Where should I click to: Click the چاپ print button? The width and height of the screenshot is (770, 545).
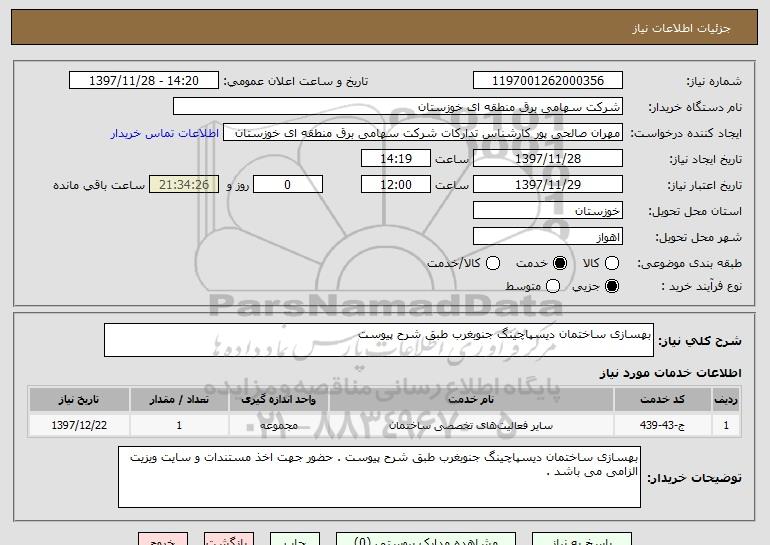[294, 538]
